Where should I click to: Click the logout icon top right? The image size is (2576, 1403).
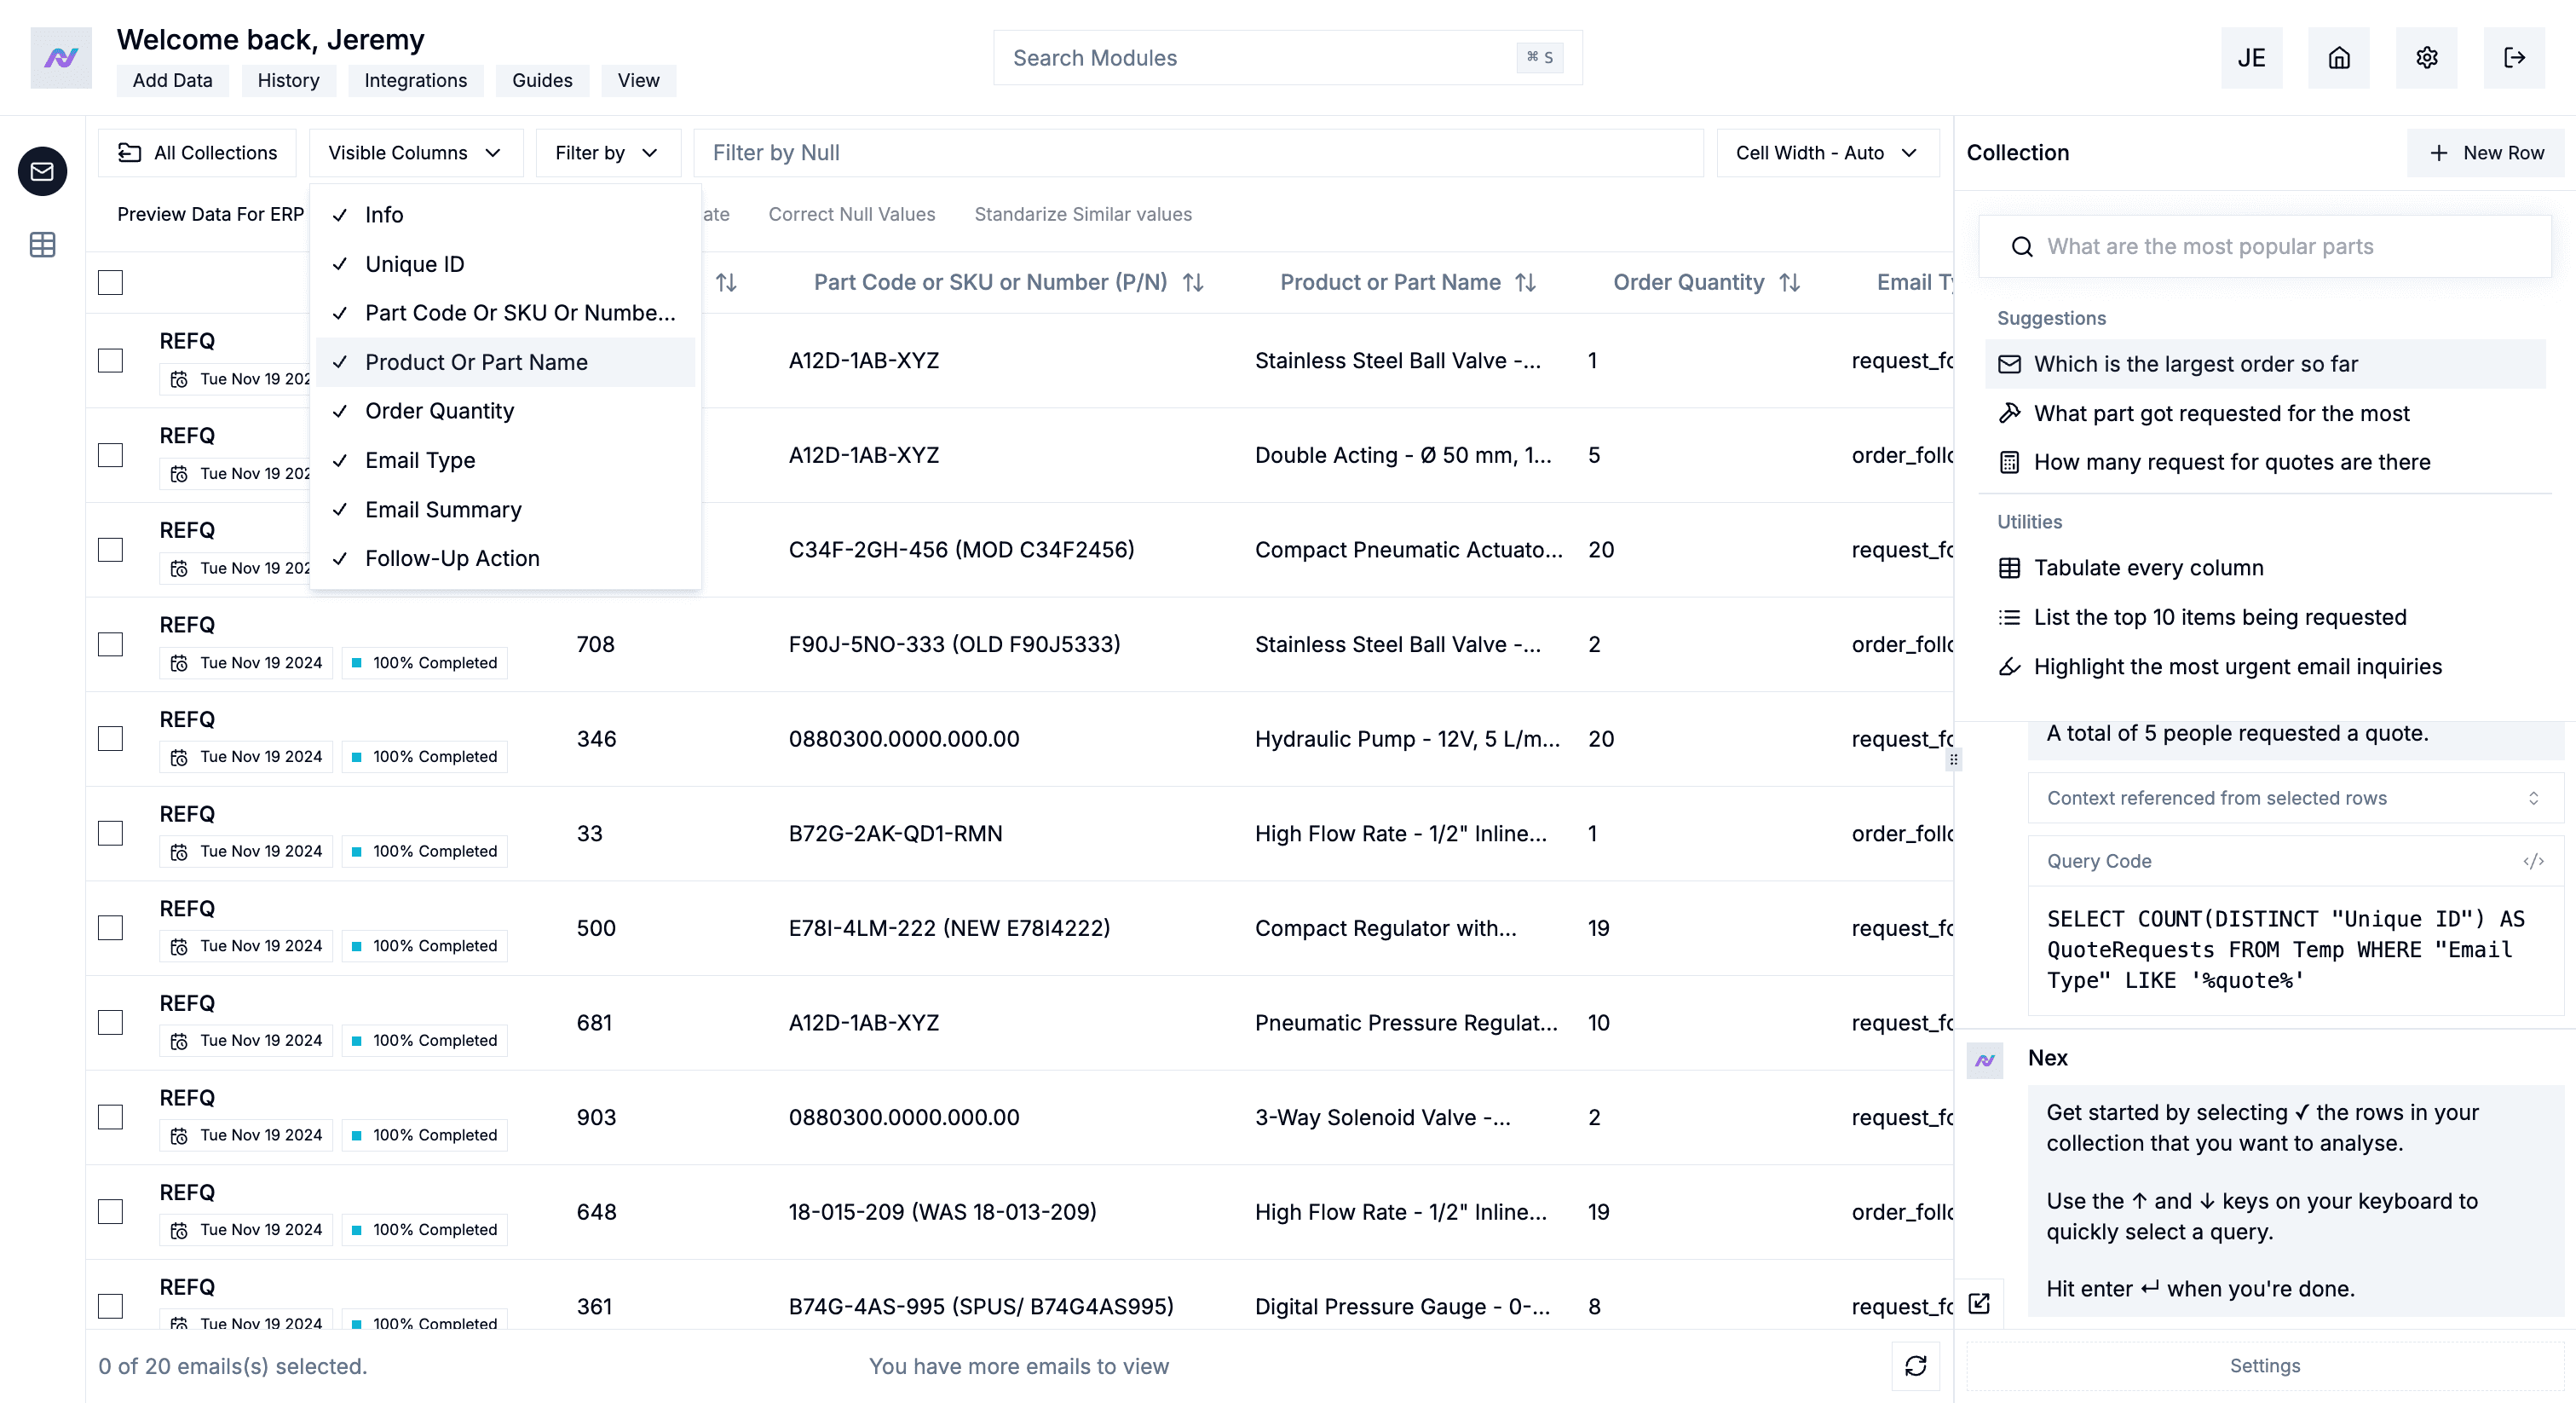2514,58
